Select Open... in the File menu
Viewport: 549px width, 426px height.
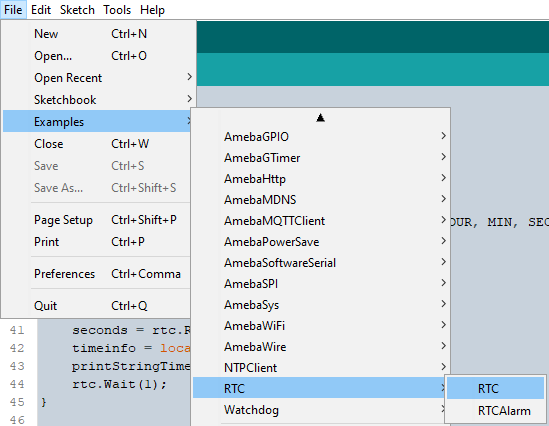(97, 56)
